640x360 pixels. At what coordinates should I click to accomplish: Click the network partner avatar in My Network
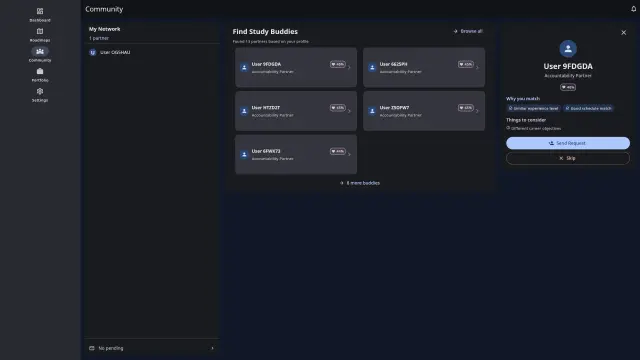93,52
